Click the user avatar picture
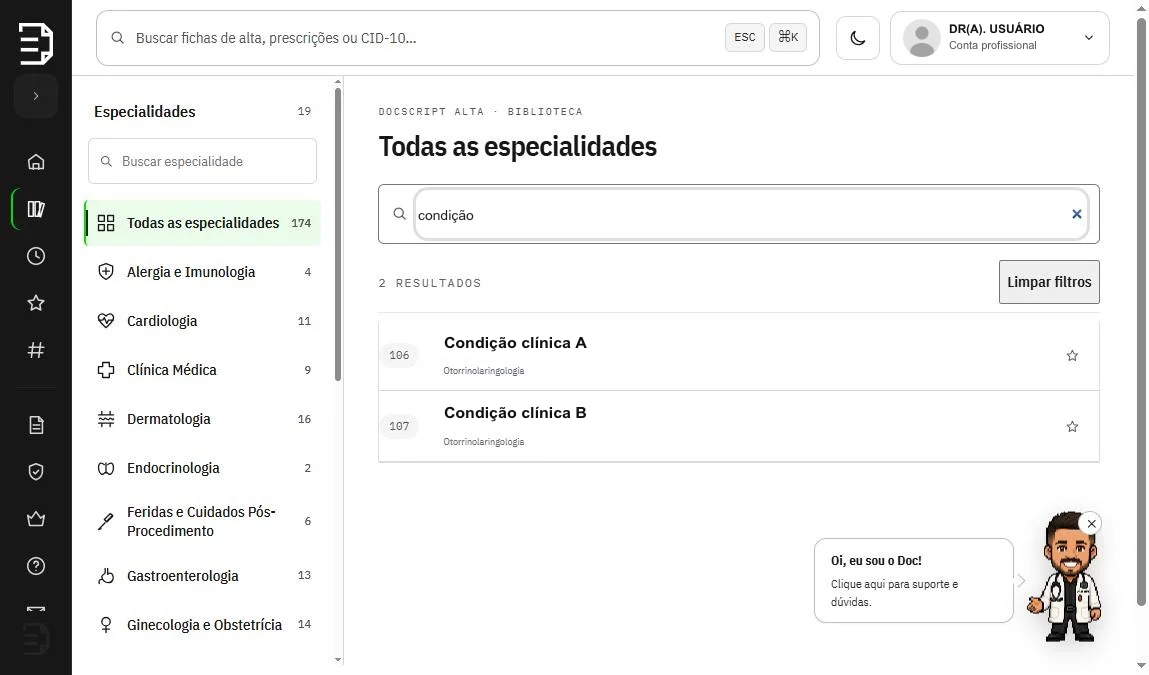This screenshot has width=1149, height=675. click(922, 38)
